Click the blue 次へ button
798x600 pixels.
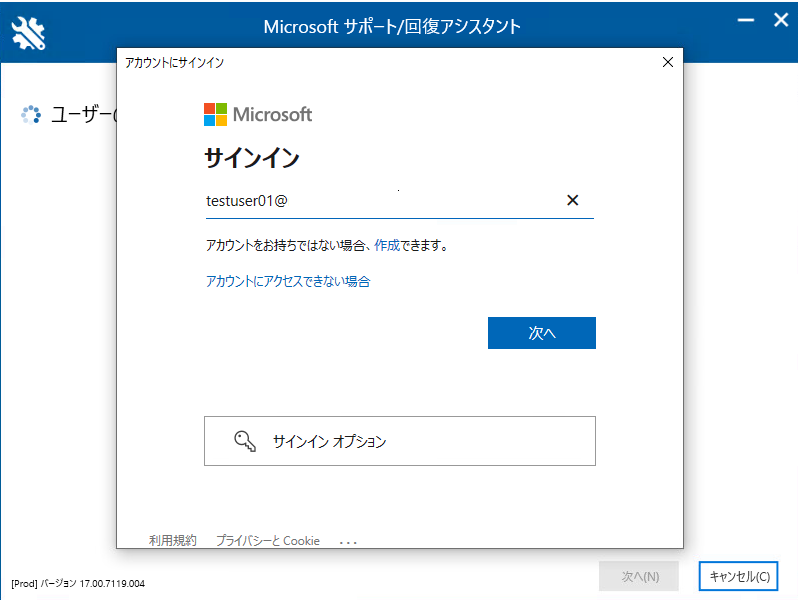click(542, 333)
